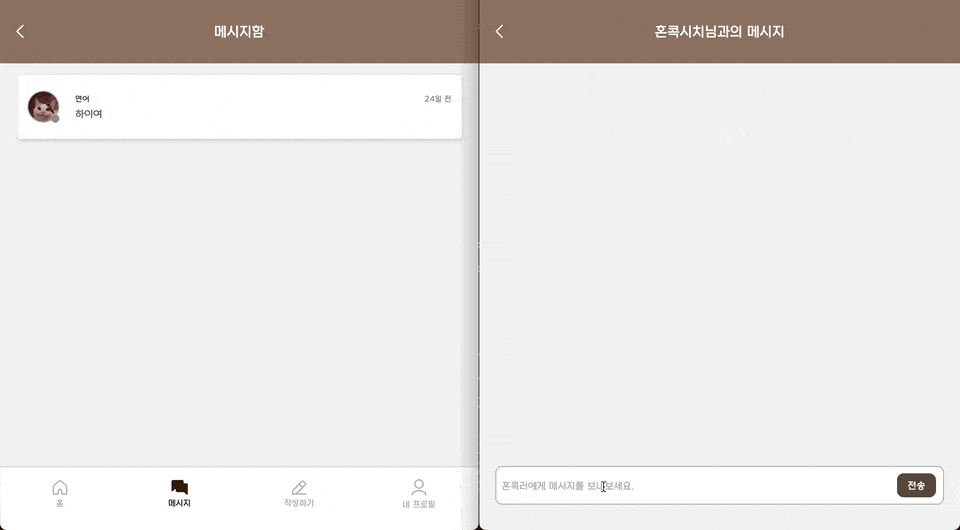This screenshot has height=530, width=960.
Task: Click the 혼콕시치님과의 메시지 header title
Action: (719, 32)
